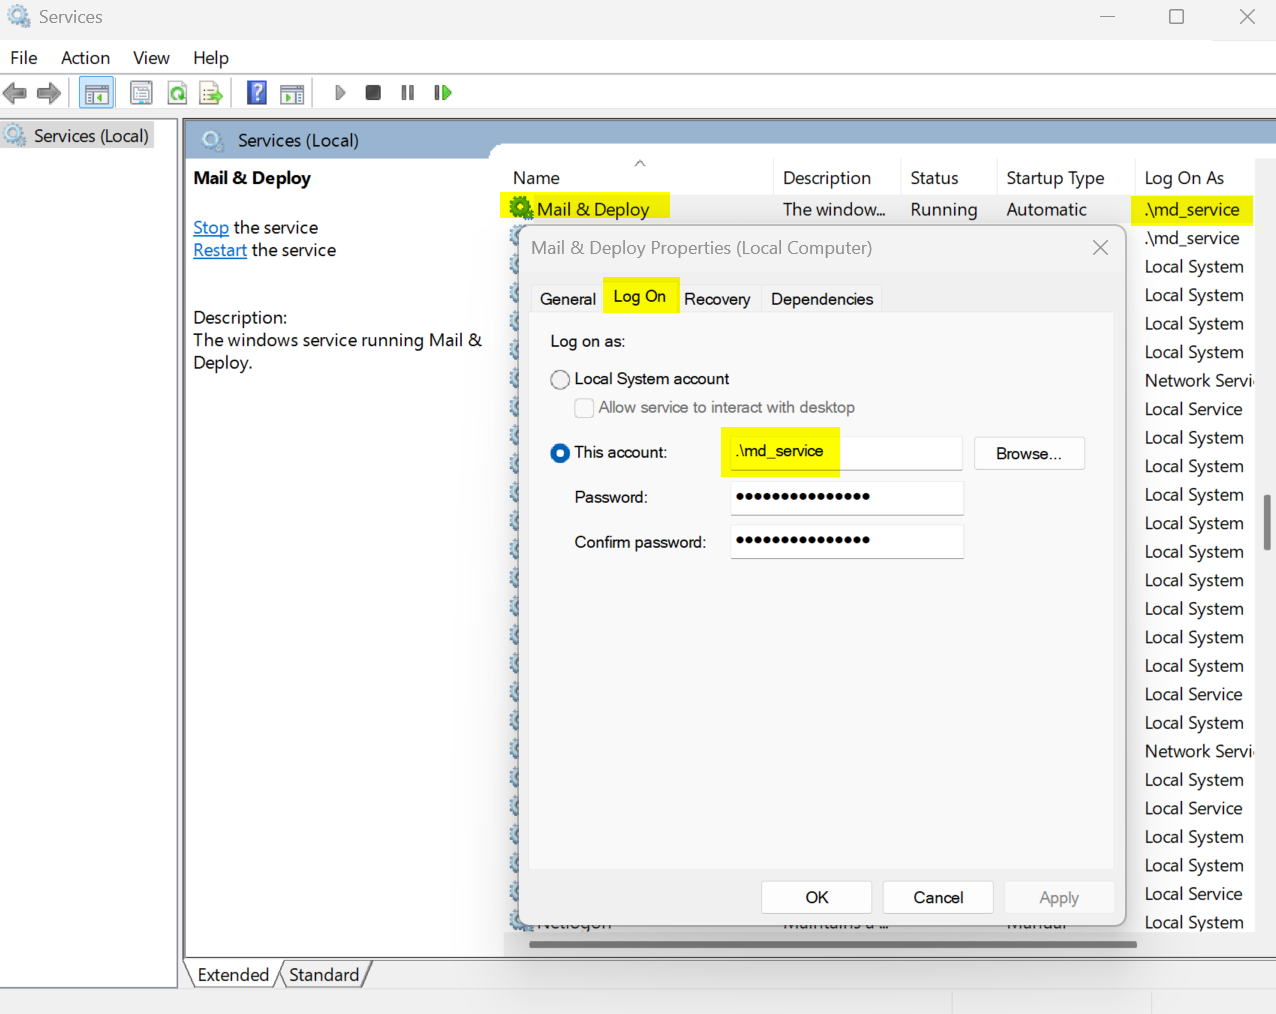Click the Password input field
Viewport: 1276px width, 1014px height.
[x=846, y=497]
